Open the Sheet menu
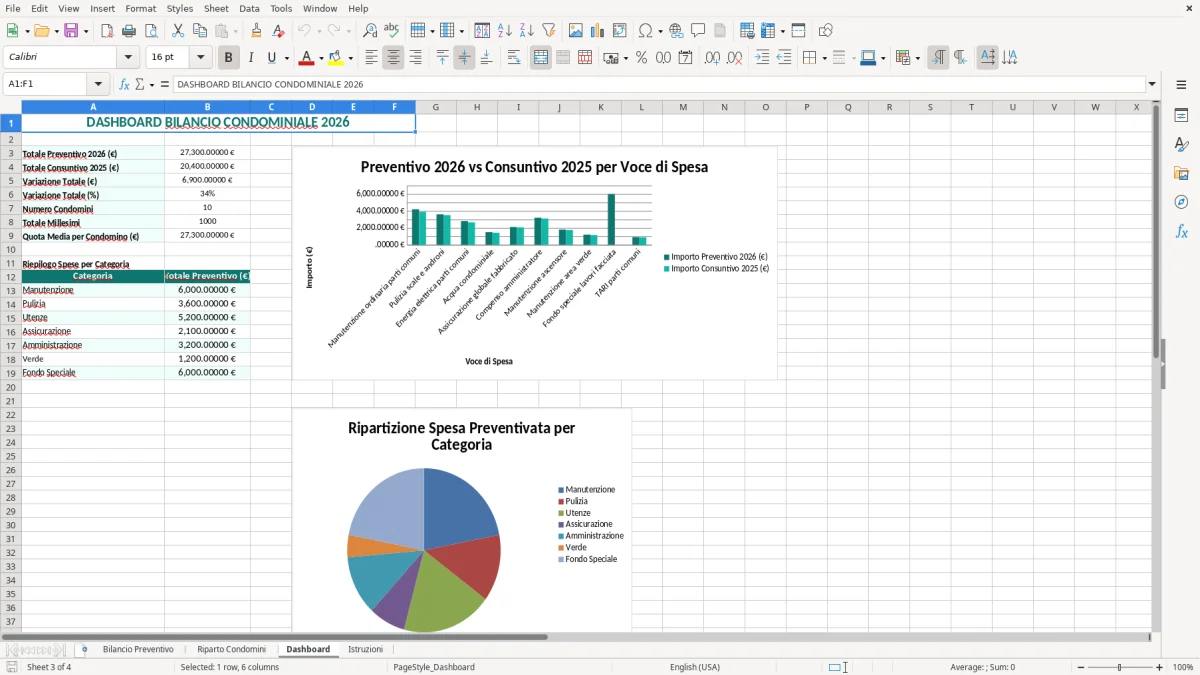Viewport: 1200px width, 675px height. click(216, 8)
